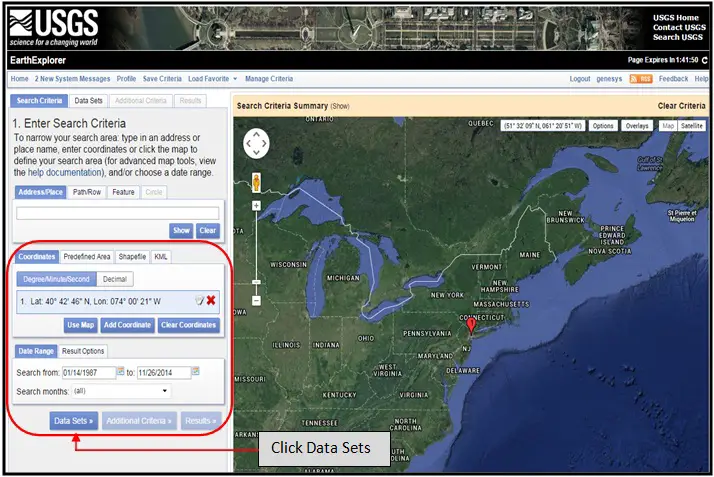The width and height of the screenshot is (714, 477).
Task: Click the page expiry refresh icon
Action: coord(705,60)
